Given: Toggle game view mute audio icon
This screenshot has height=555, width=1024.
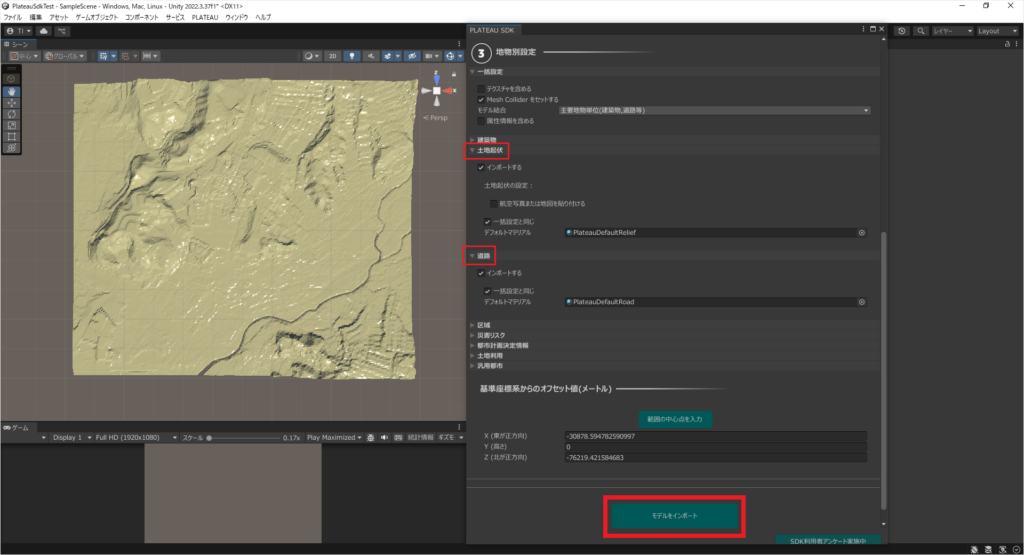Looking at the screenshot, I should tap(384, 437).
